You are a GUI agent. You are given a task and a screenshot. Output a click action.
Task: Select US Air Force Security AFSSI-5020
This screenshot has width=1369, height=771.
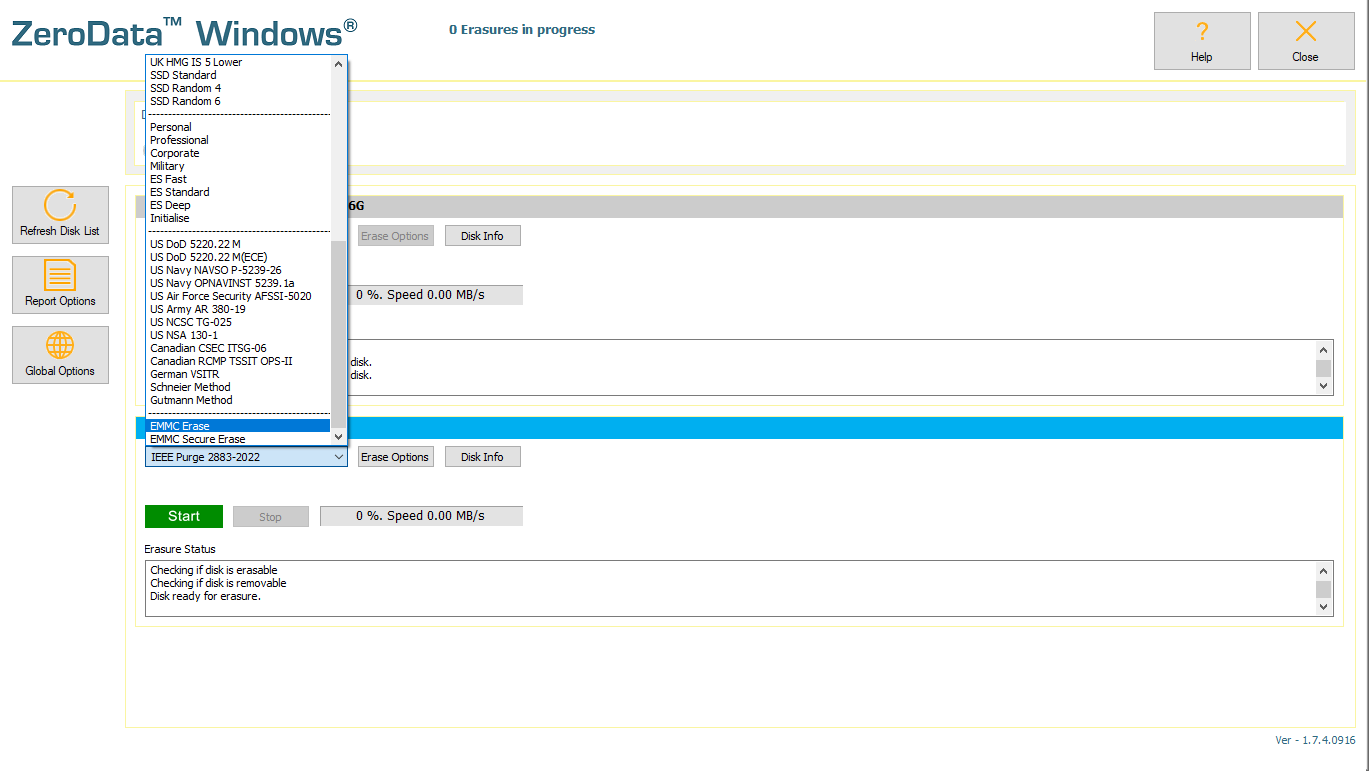(x=238, y=296)
